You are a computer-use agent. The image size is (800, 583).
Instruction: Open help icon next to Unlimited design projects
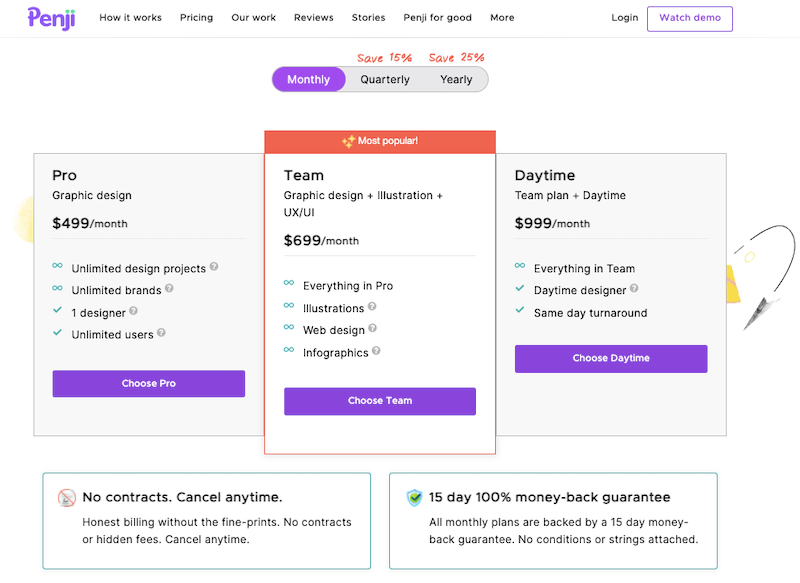click(x=214, y=266)
